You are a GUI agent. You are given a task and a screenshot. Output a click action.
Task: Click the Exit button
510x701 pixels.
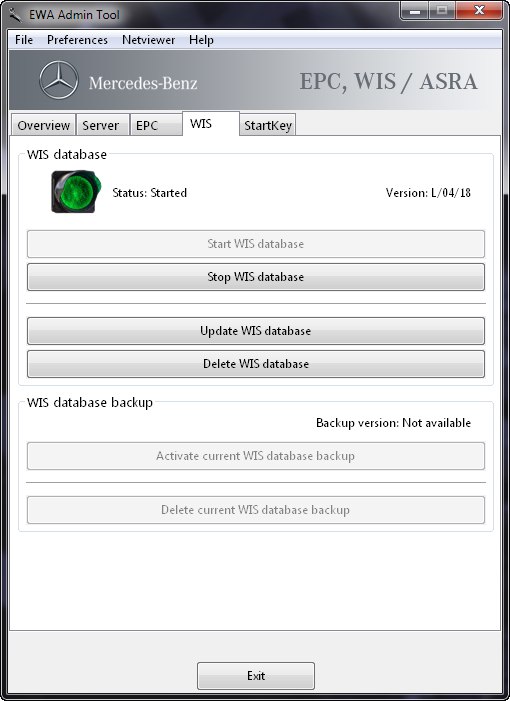[x=256, y=676]
